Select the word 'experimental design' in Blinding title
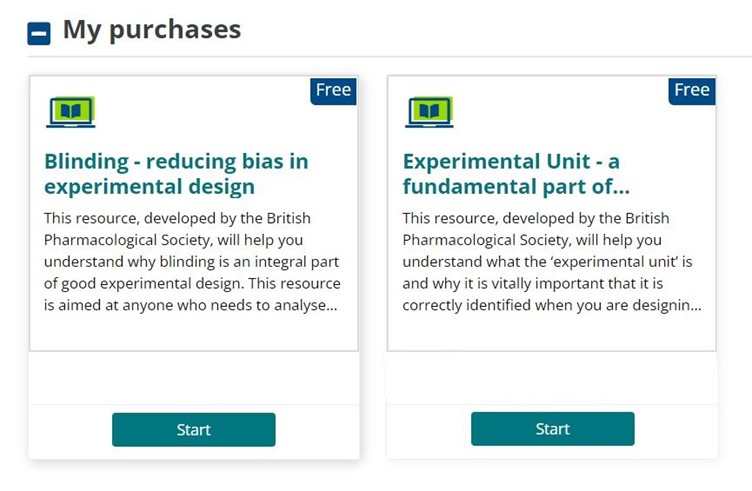This screenshot has width=752, height=491. (149, 187)
